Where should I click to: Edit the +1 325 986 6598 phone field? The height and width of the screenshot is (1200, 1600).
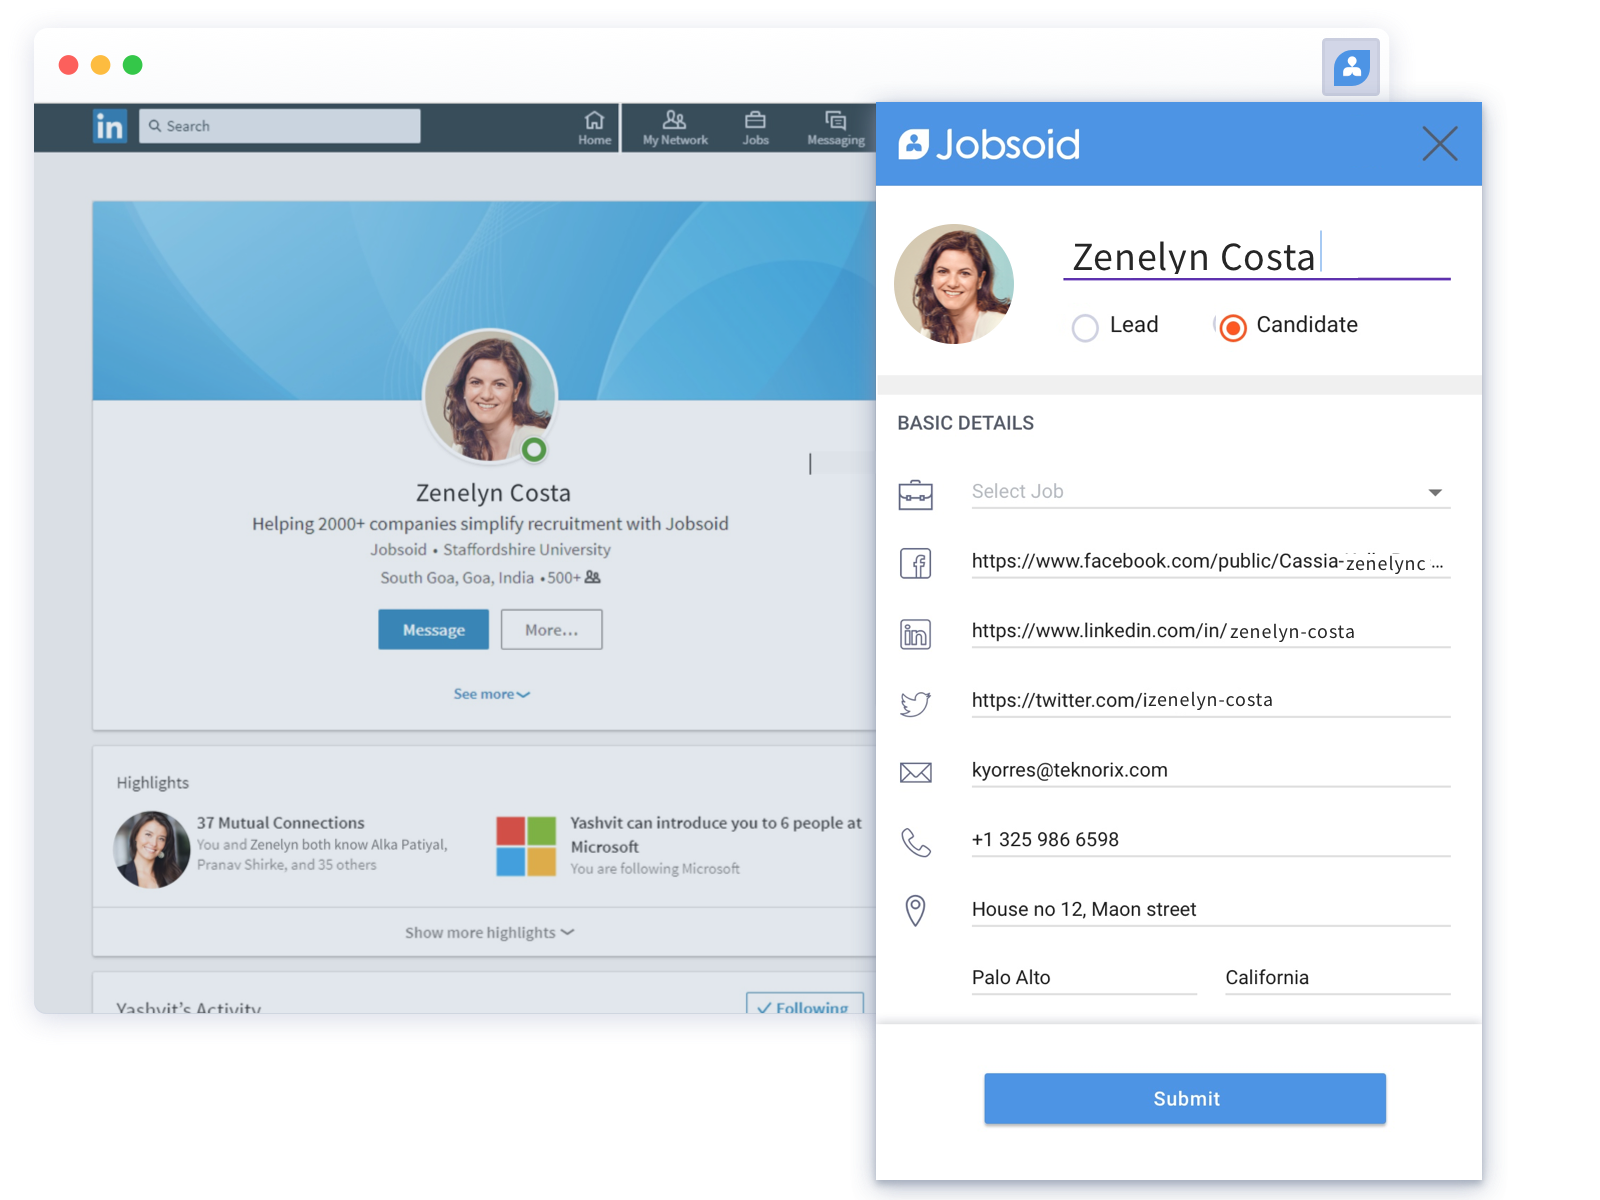[1211, 840]
